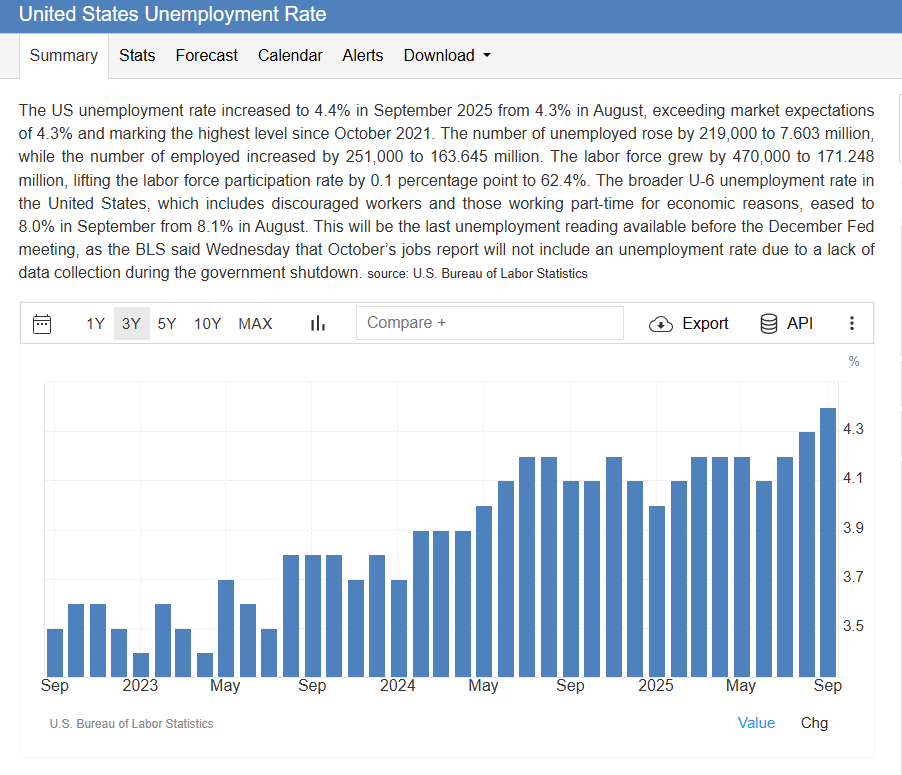Select the 10Y time range
This screenshot has height=775, width=902.
pyautogui.click(x=207, y=324)
